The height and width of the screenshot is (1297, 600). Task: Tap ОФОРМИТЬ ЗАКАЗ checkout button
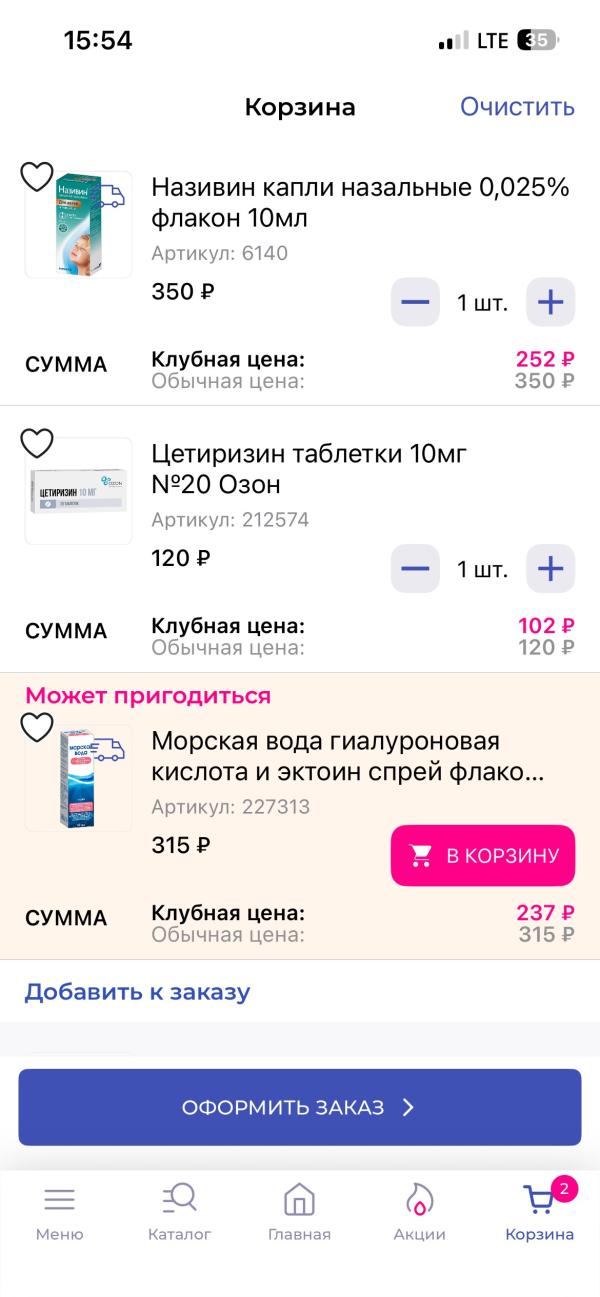[300, 1107]
